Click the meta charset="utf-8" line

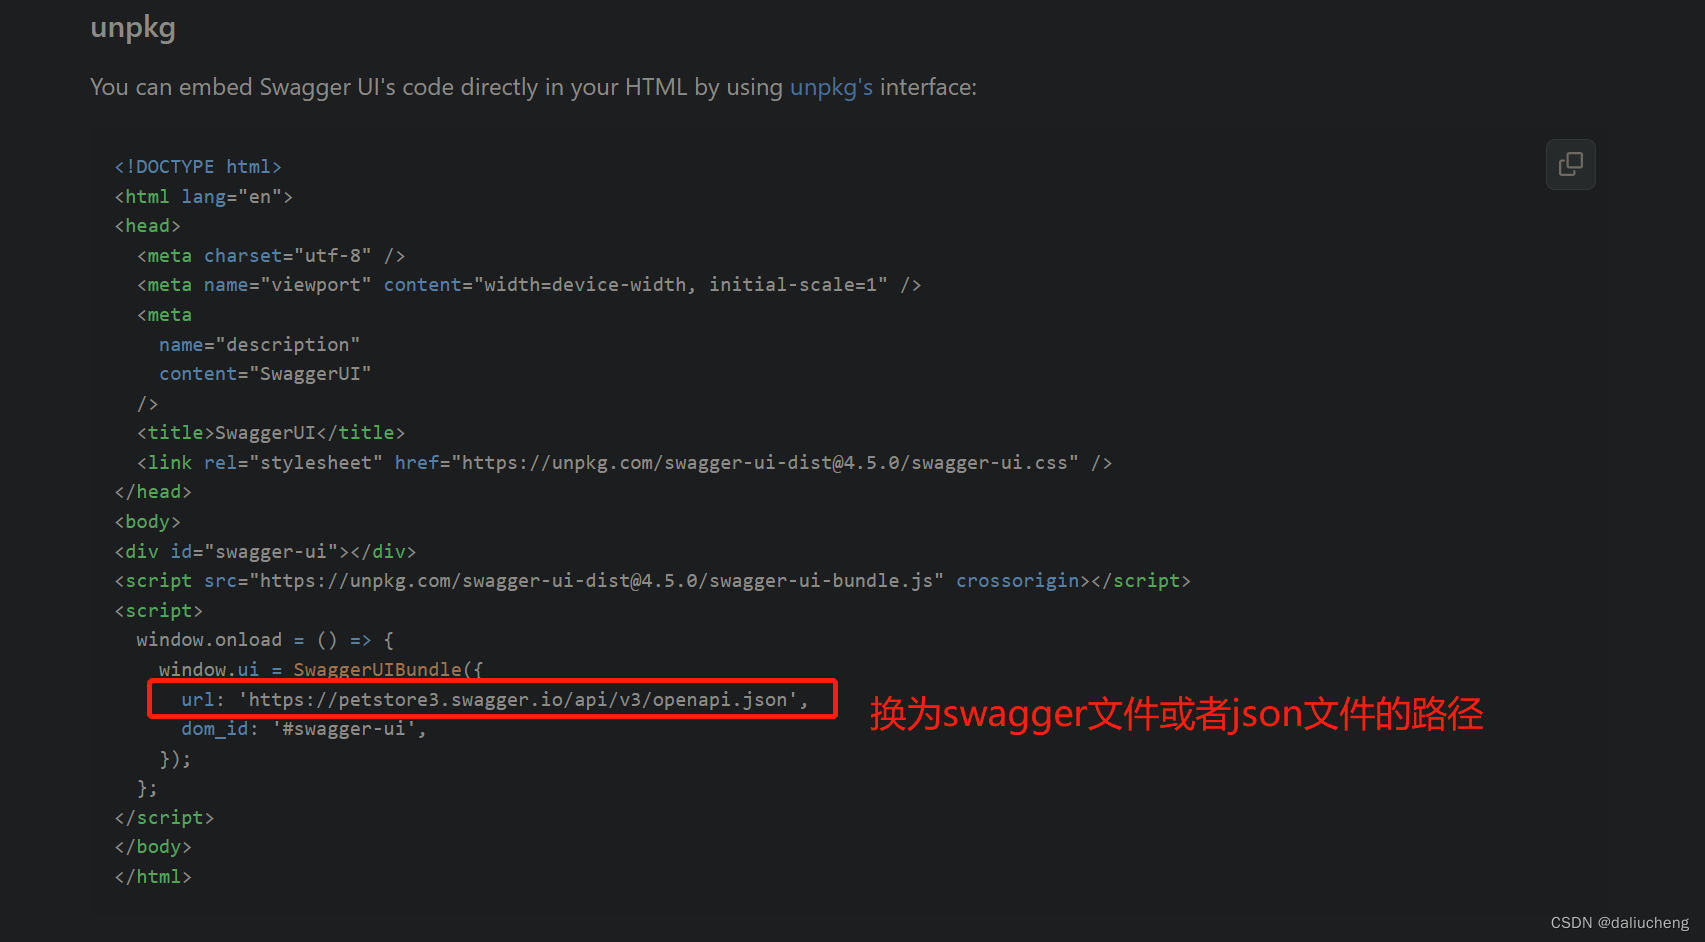coord(271,256)
